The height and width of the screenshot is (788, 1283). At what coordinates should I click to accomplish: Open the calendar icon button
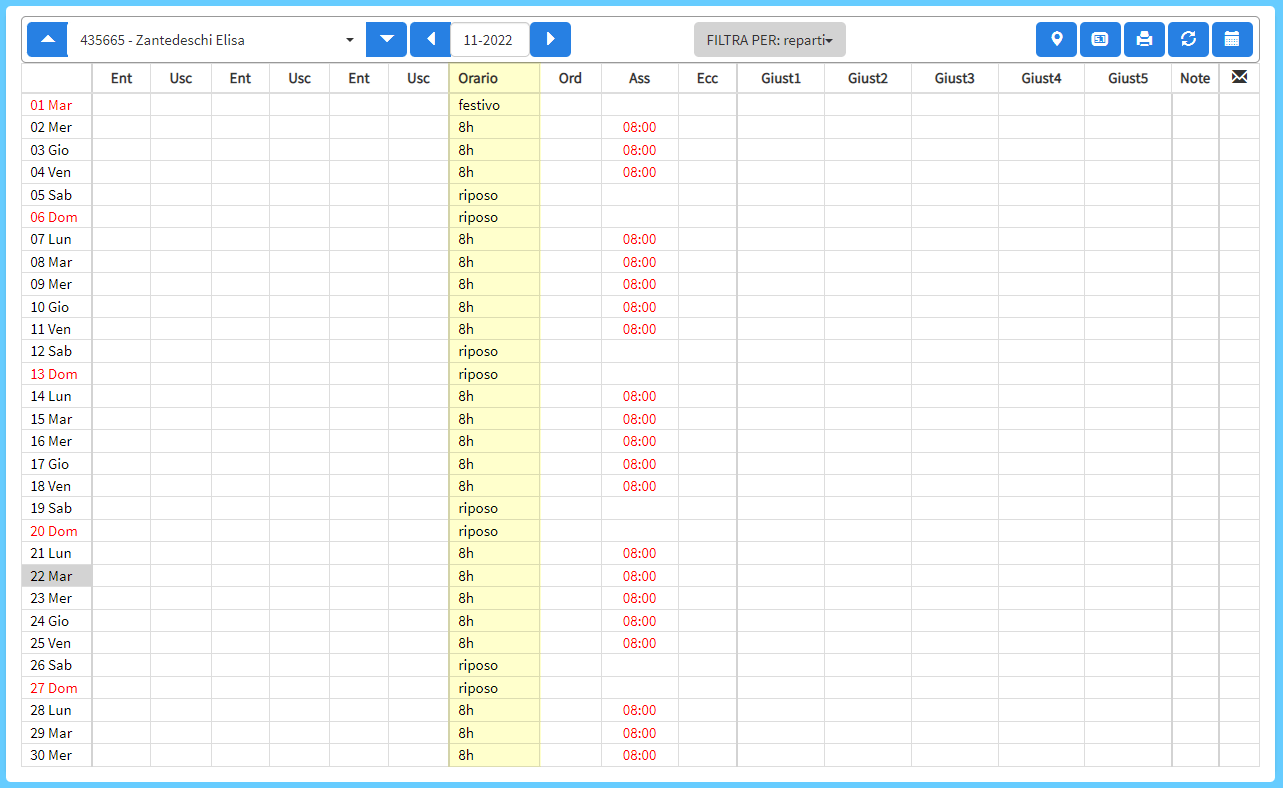coord(1232,39)
